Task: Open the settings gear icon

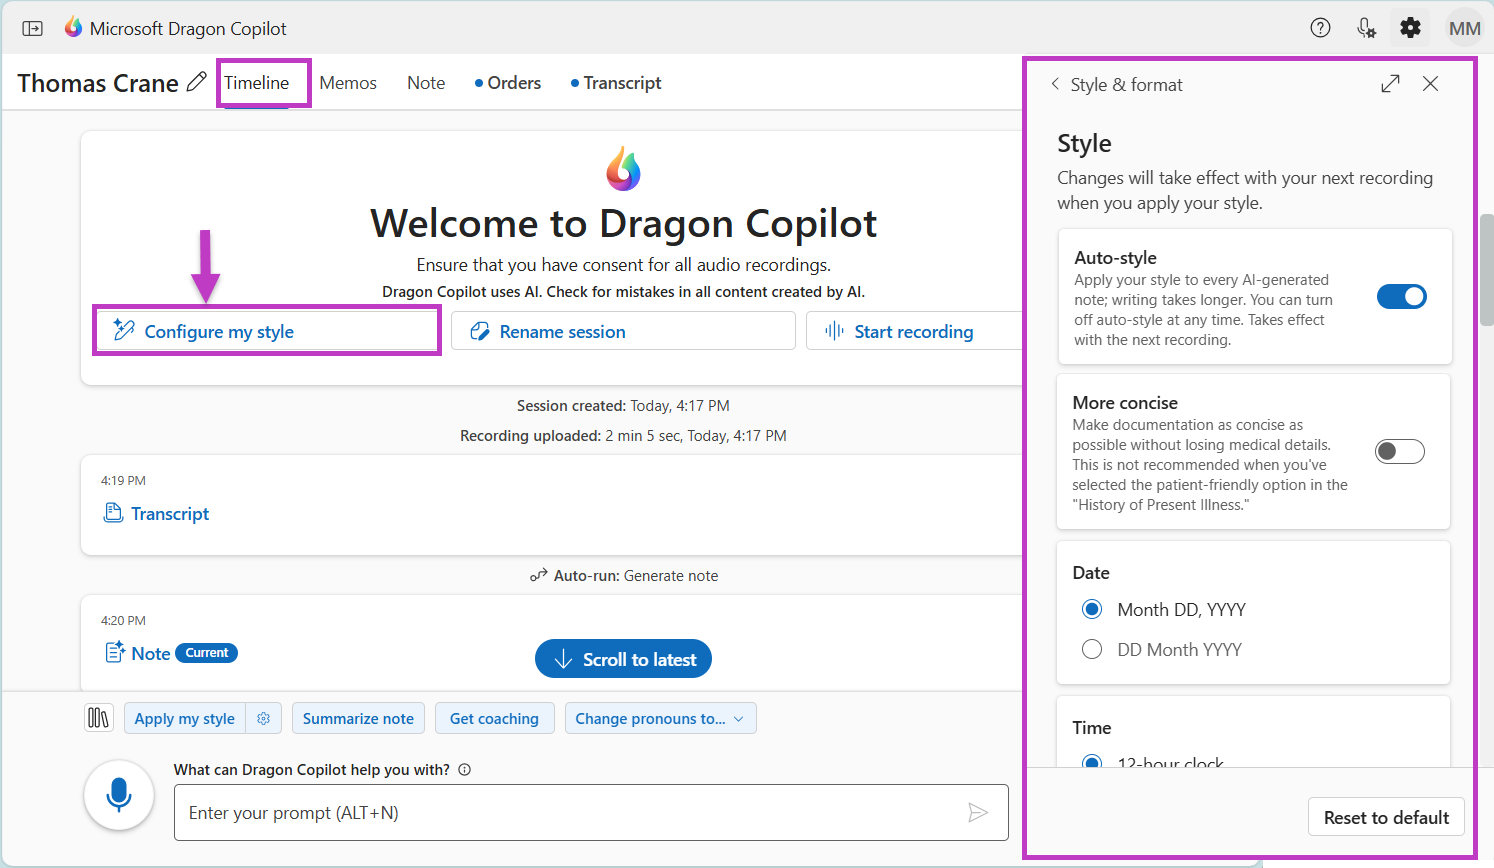Action: [x=1410, y=28]
